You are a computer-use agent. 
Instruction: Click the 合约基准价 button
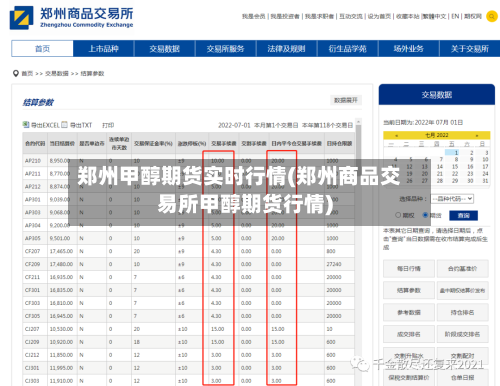(x=463, y=269)
